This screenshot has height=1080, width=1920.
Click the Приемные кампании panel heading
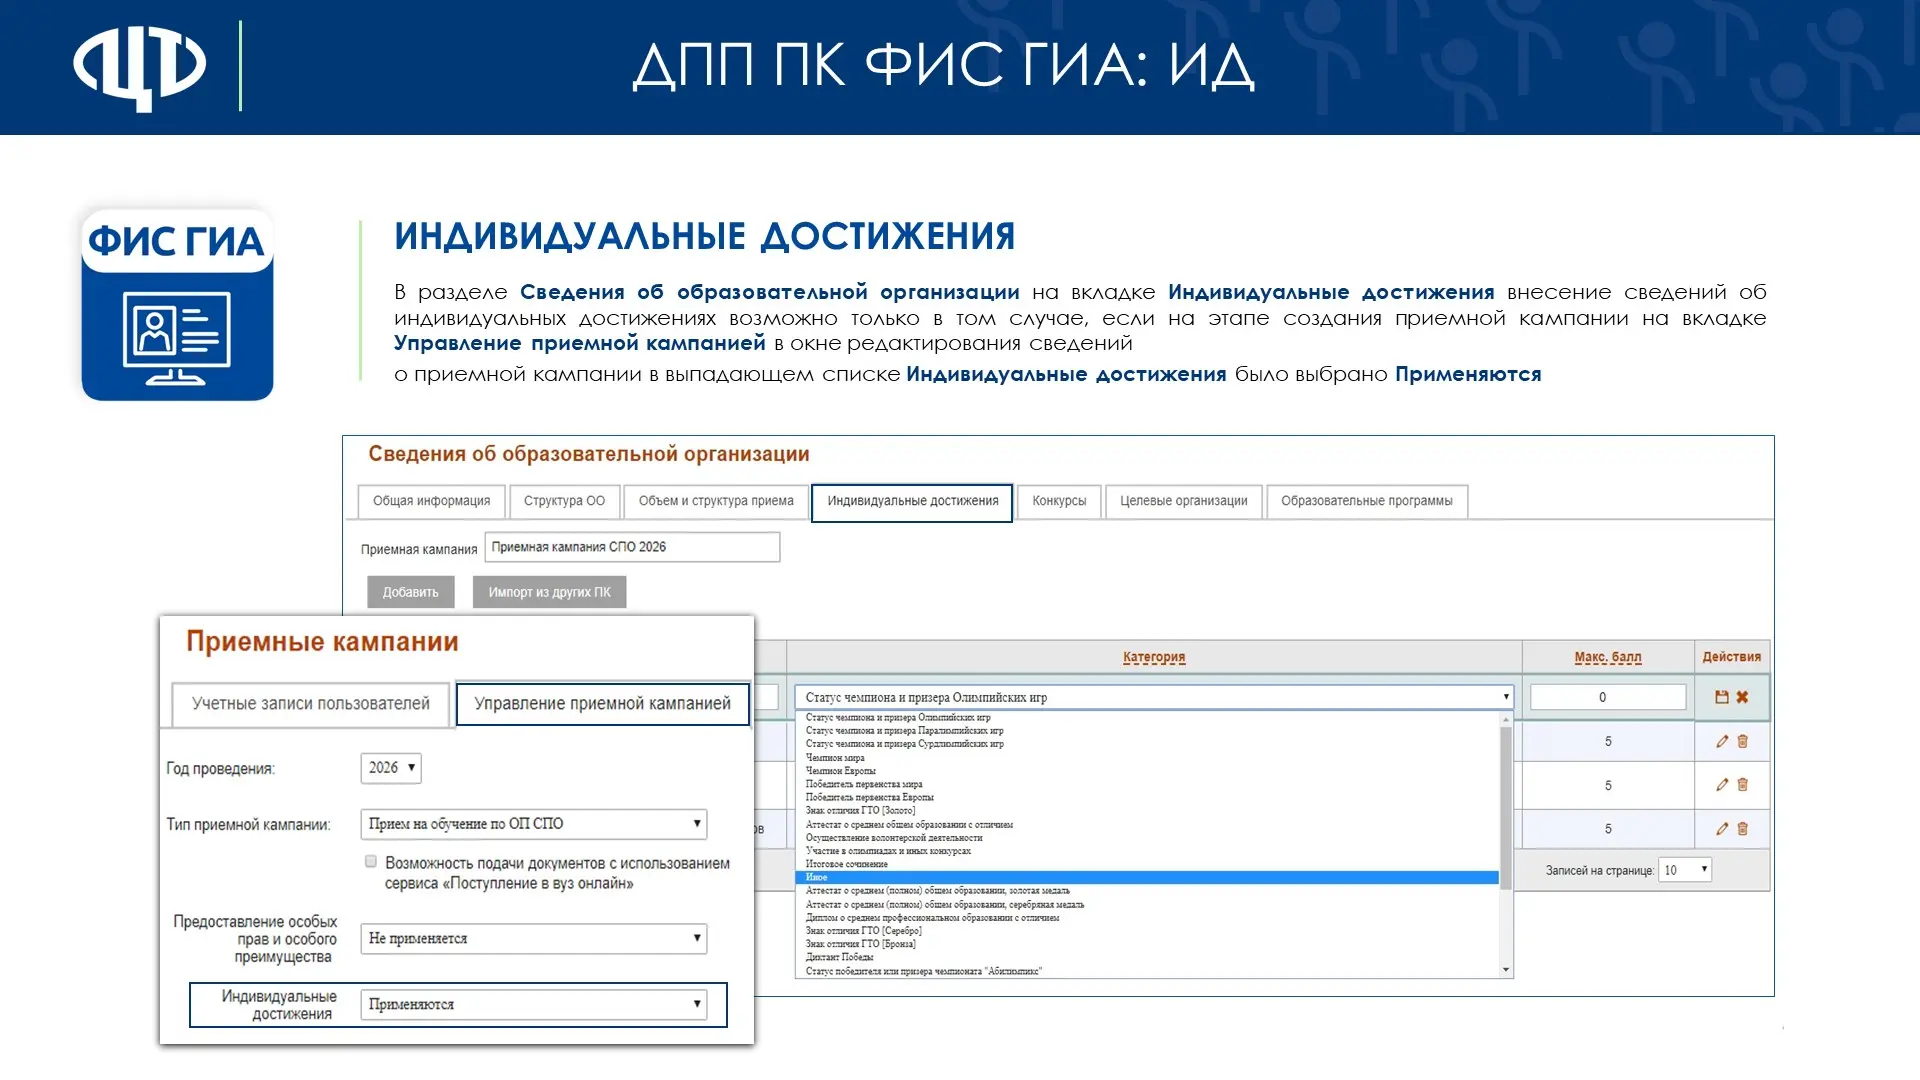(x=322, y=642)
